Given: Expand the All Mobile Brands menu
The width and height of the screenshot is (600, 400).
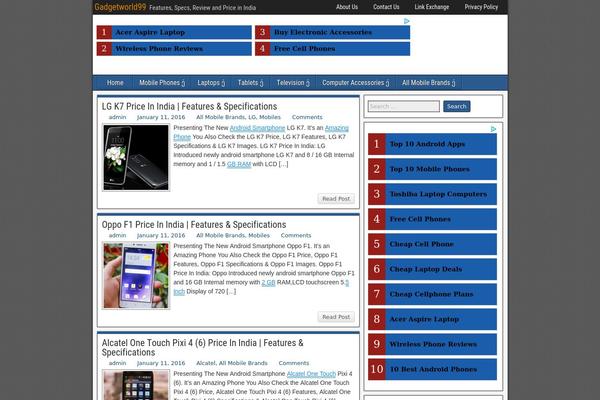Looking at the screenshot, I should (x=429, y=83).
